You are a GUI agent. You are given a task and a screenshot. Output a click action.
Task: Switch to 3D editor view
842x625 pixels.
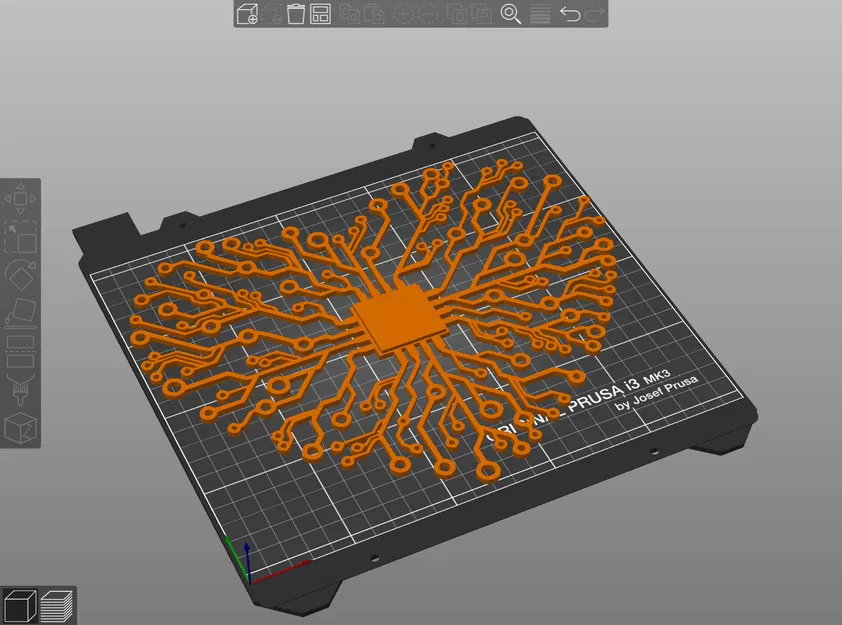(x=20, y=605)
